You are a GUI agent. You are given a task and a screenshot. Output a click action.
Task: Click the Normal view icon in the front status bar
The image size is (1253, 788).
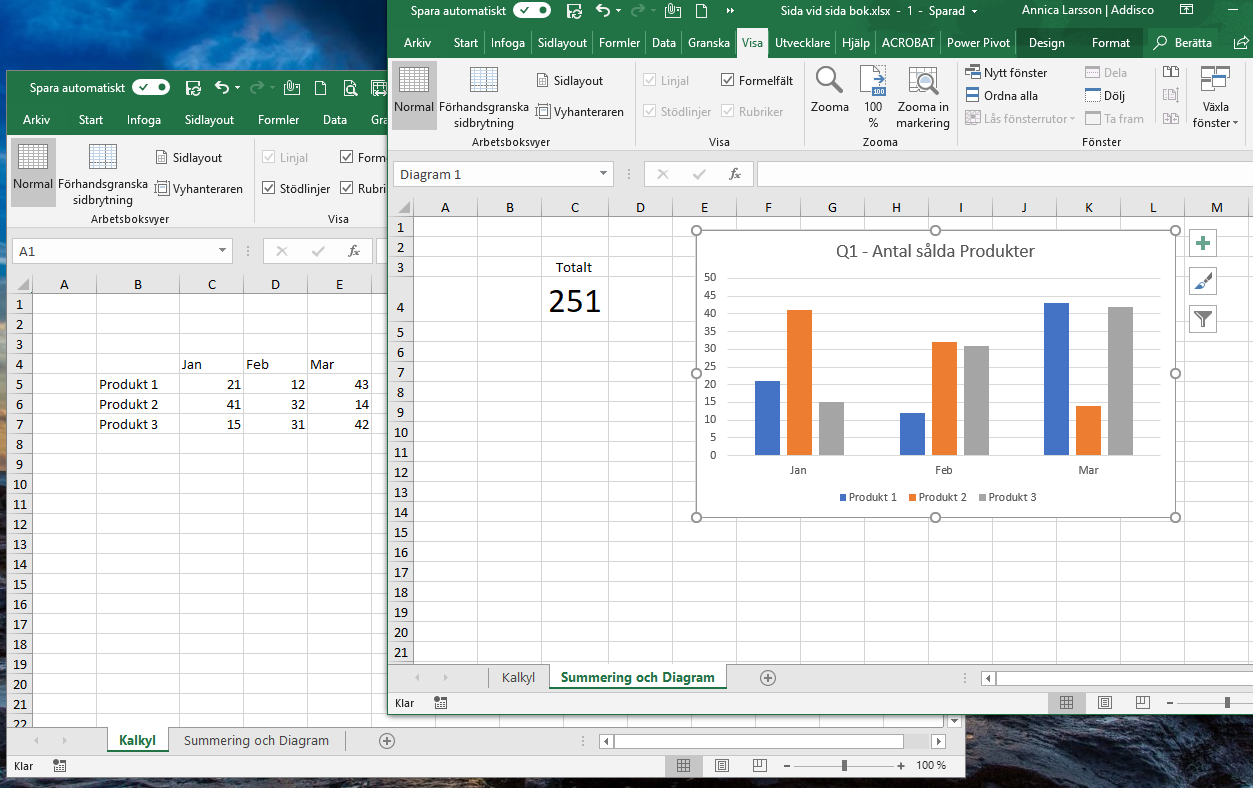1067,703
